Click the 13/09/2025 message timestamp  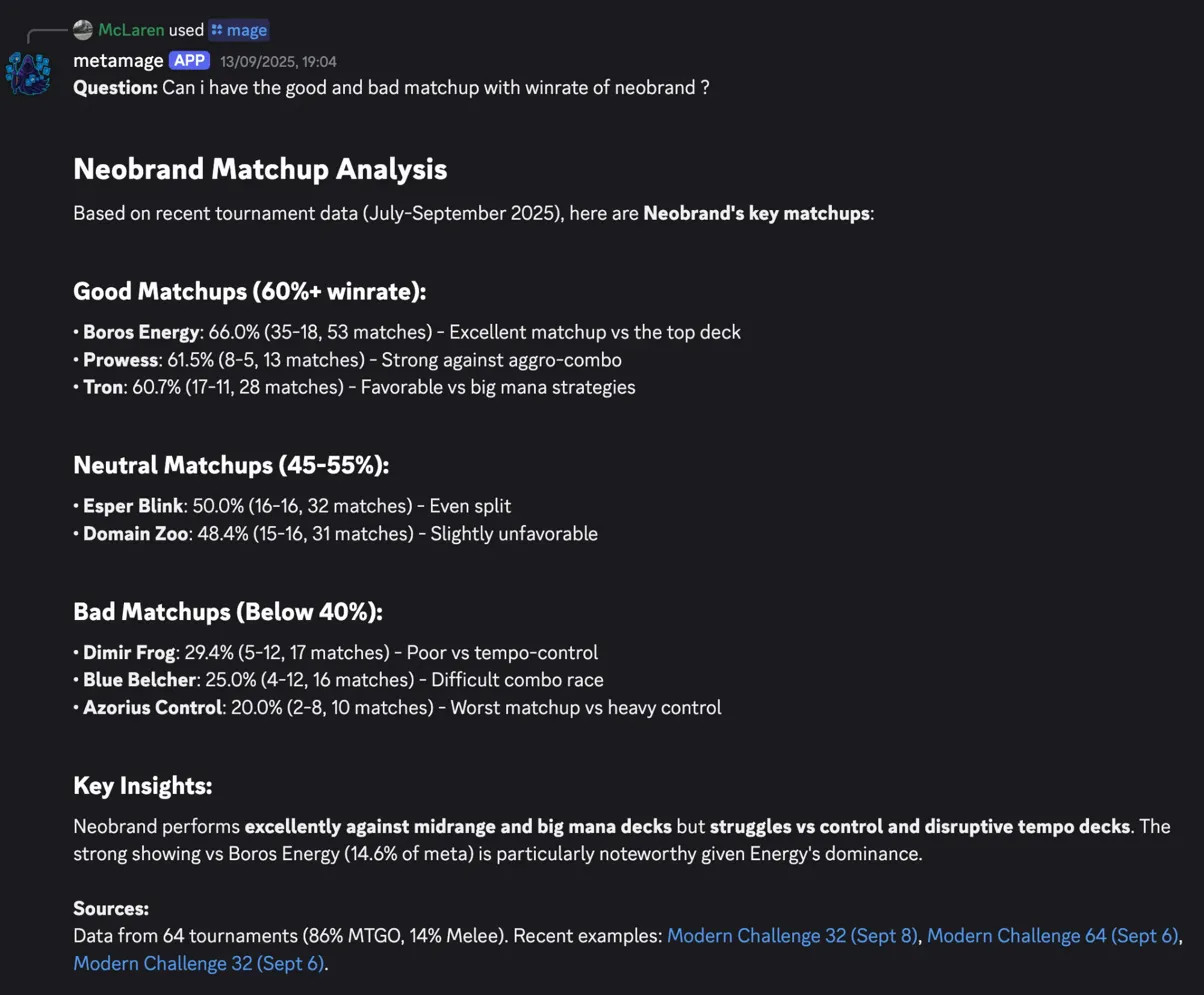click(x=279, y=61)
